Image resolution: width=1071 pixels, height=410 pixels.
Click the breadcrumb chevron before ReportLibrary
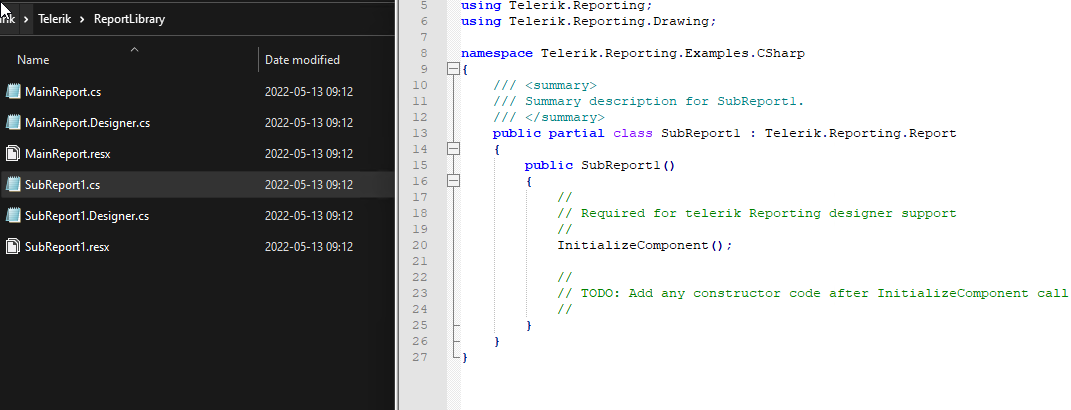point(84,19)
